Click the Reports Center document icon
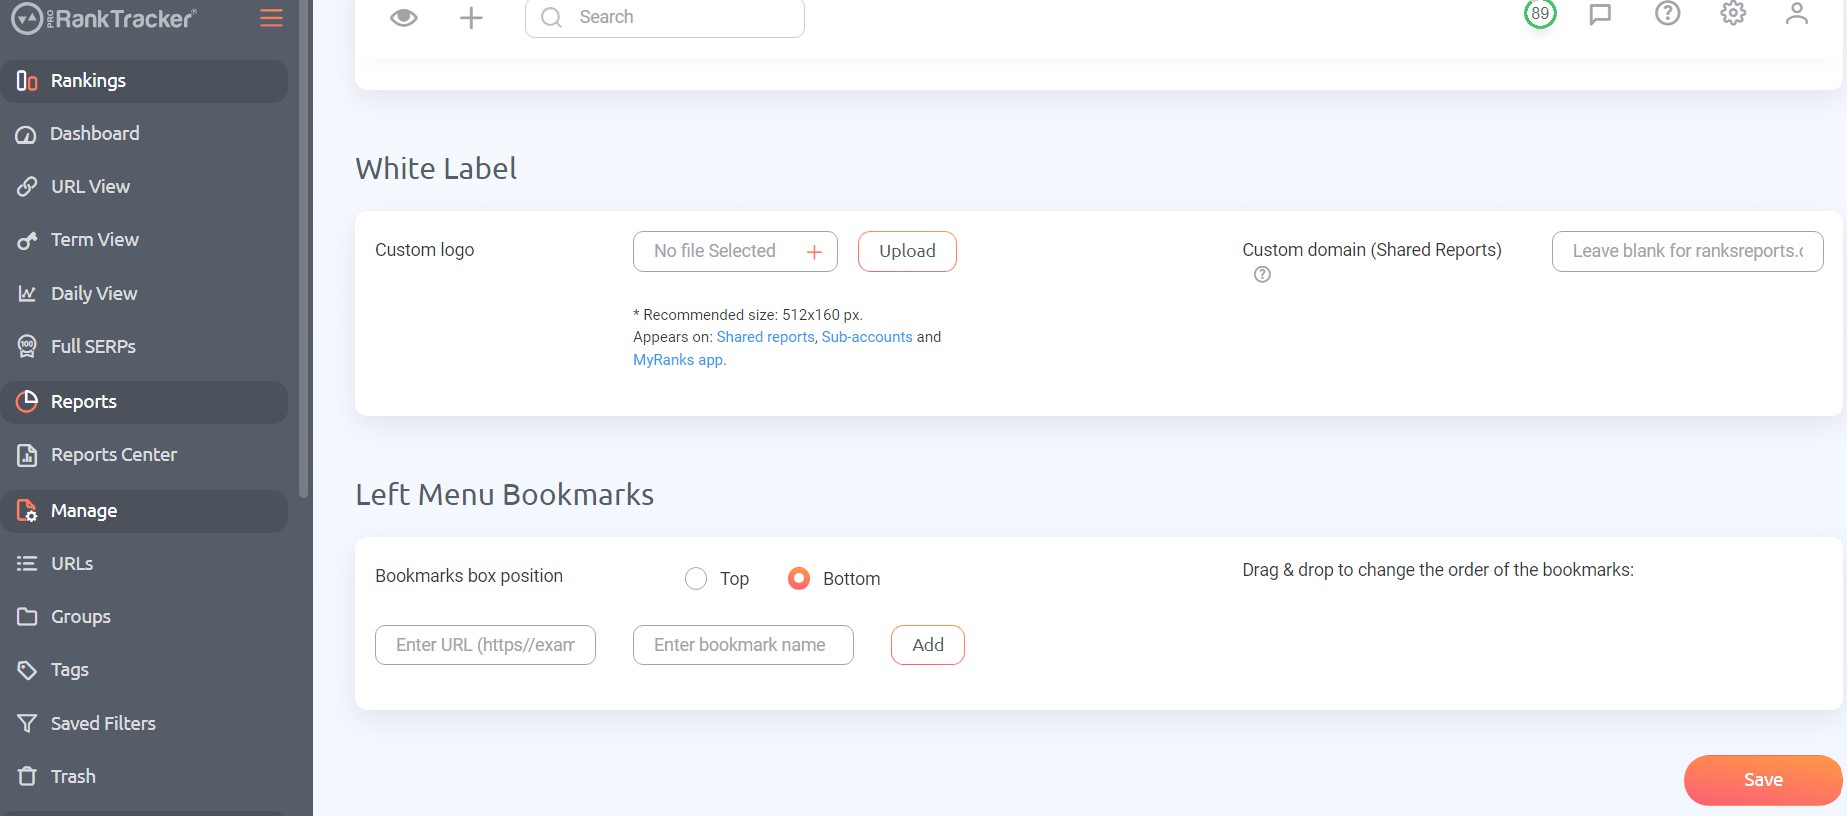 [x=27, y=455]
